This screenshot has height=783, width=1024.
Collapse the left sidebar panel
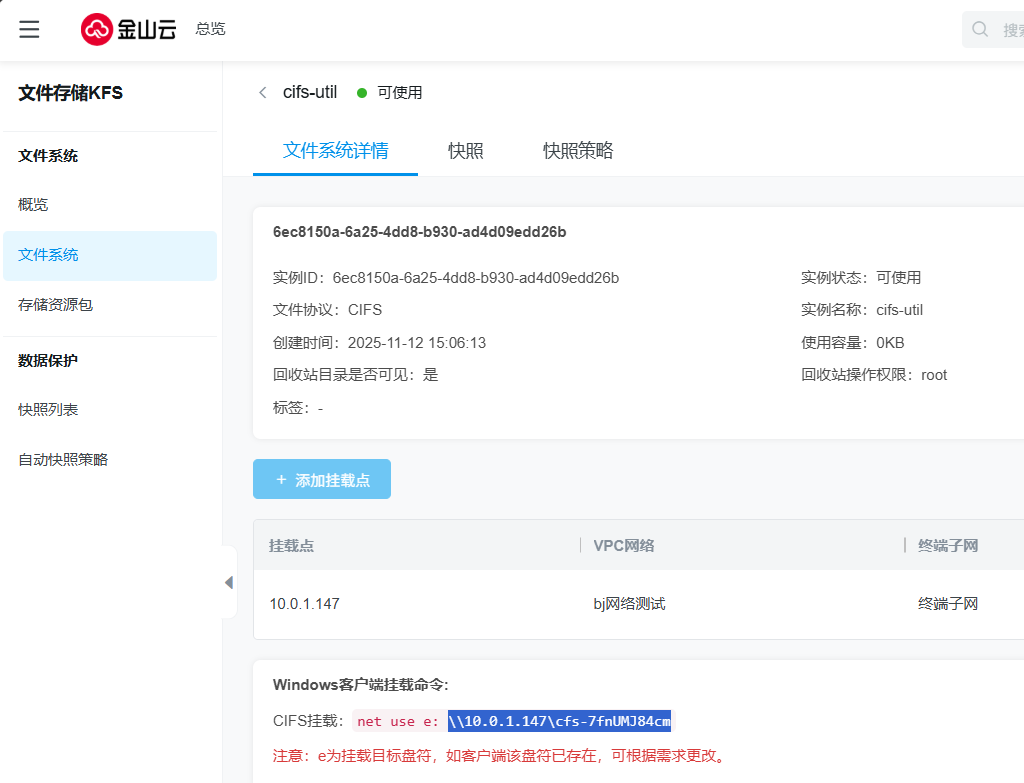229,582
